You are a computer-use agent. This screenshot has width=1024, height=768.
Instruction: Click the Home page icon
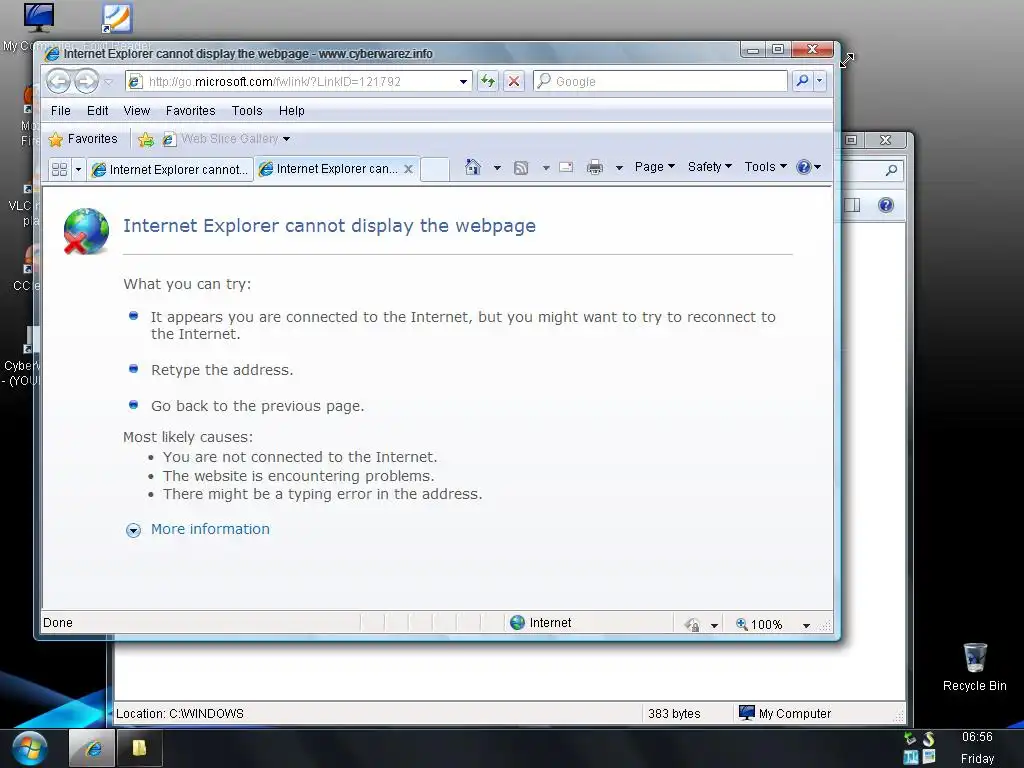tap(473, 167)
